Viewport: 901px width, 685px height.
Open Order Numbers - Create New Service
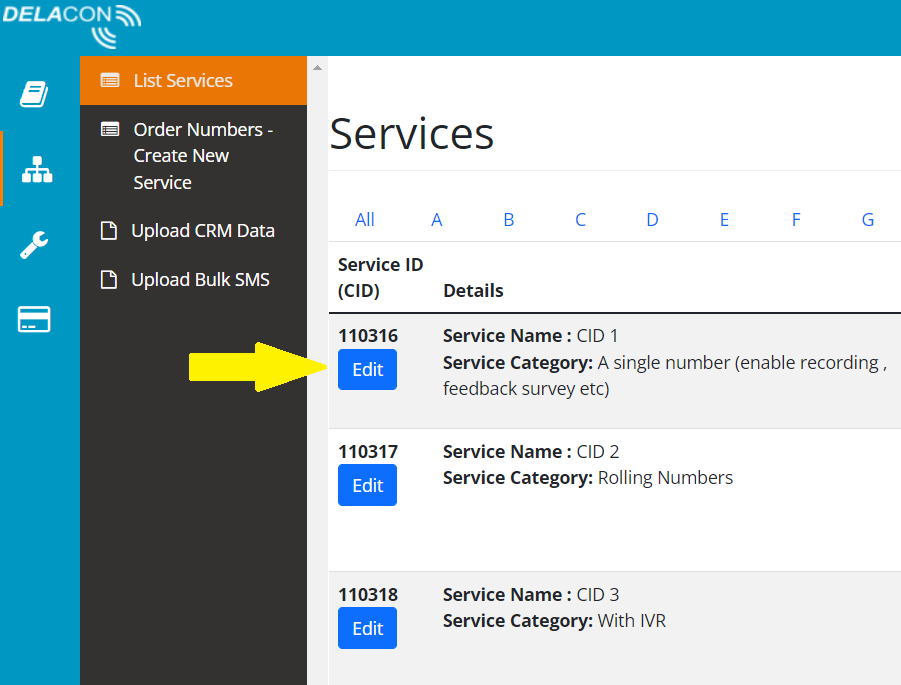tap(193, 156)
